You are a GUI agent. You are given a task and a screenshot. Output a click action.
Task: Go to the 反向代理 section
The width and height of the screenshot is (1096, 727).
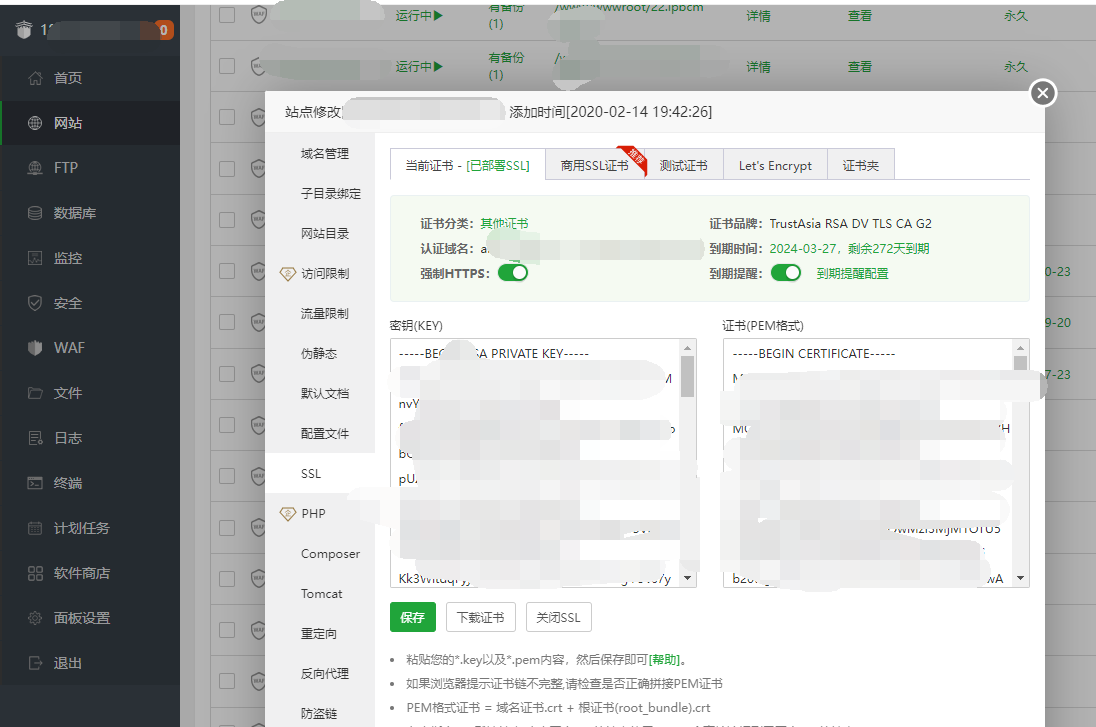(324, 674)
